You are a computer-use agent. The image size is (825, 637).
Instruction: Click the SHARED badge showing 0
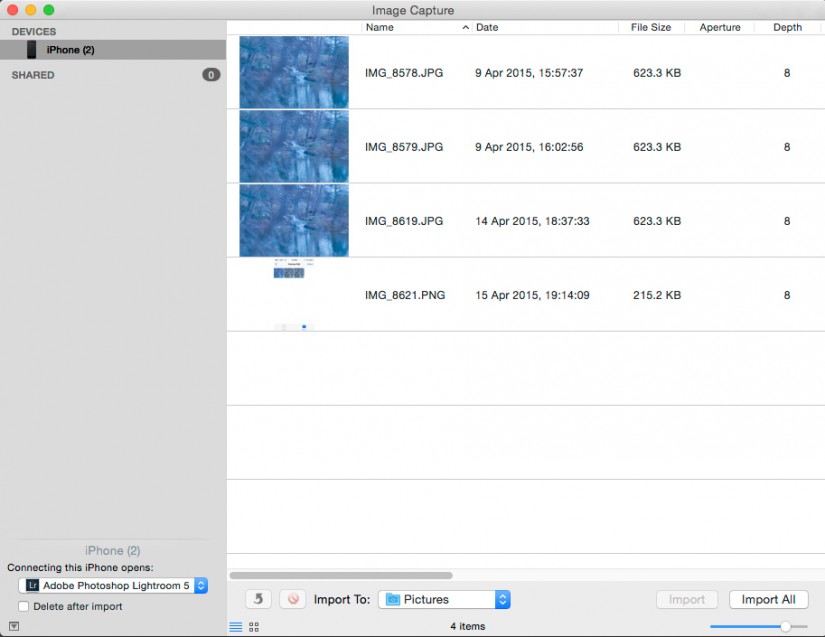(211, 74)
